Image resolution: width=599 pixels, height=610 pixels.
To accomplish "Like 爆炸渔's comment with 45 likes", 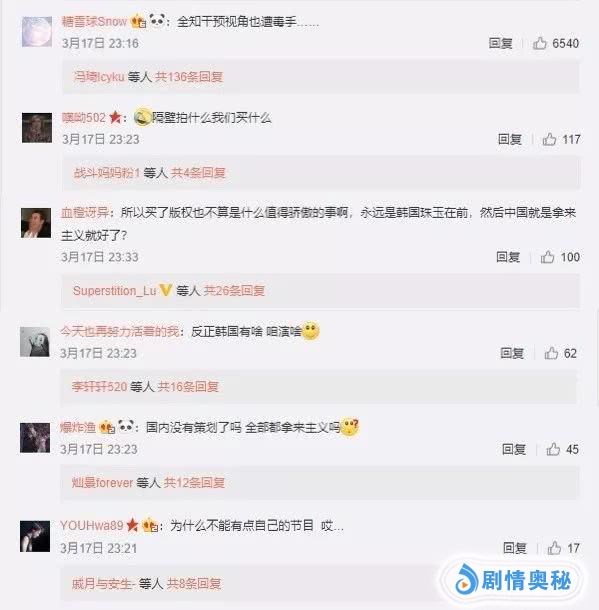I will (x=553, y=449).
